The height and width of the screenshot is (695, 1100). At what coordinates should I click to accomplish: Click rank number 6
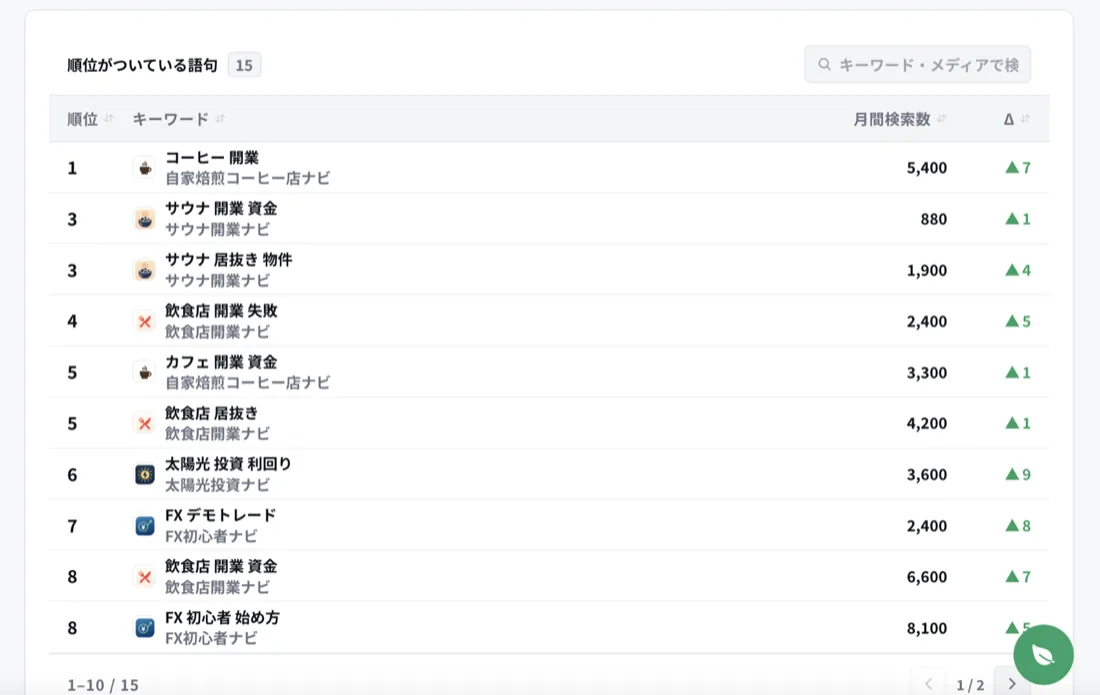point(72,475)
